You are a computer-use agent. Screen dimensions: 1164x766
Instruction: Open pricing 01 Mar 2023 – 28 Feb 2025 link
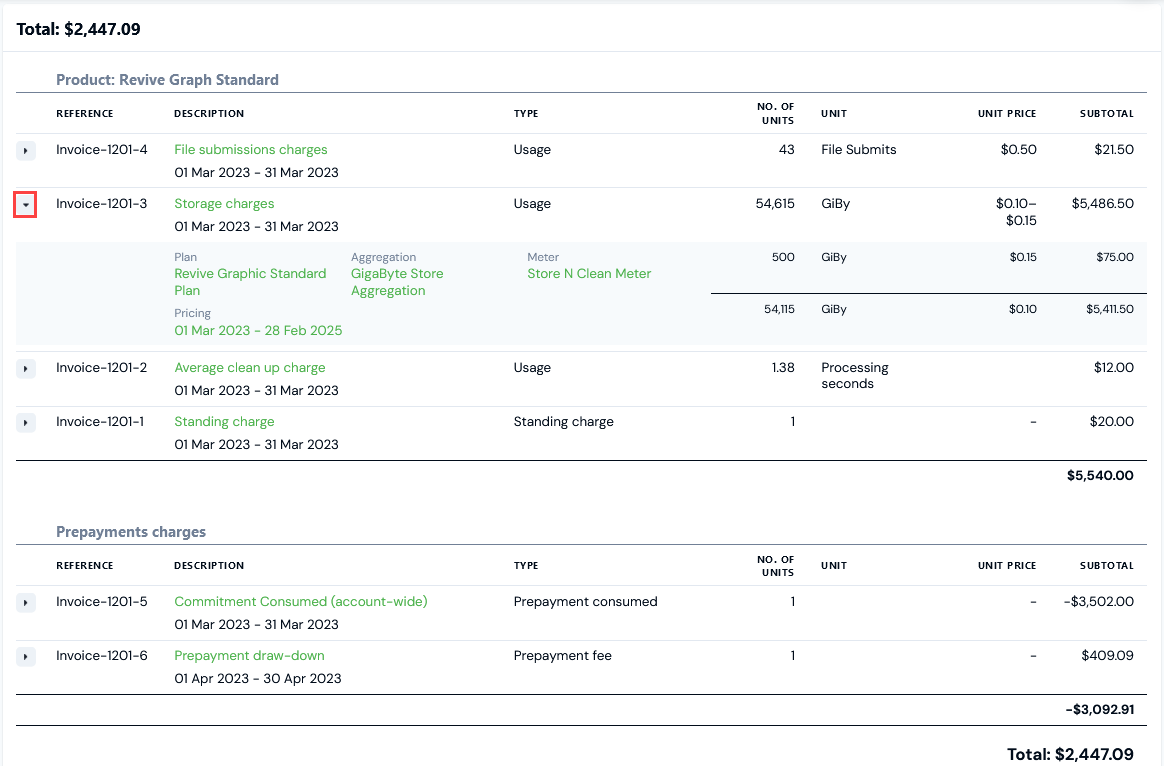coord(258,330)
